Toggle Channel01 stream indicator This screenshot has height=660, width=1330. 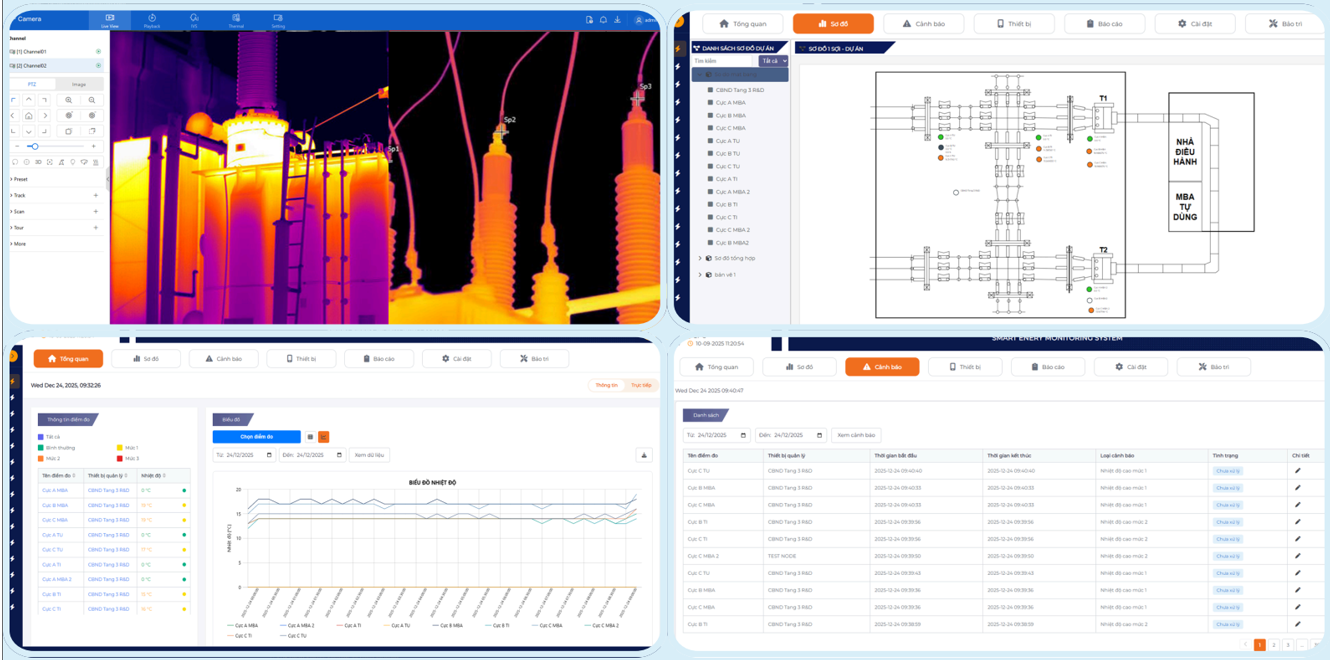pos(98,51)
